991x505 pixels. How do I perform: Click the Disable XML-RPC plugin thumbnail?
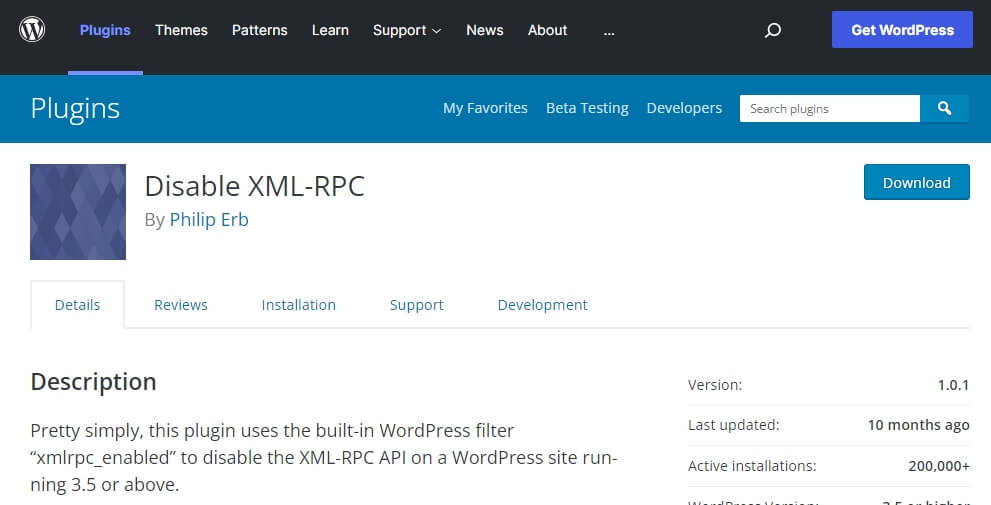pos(78,212)
